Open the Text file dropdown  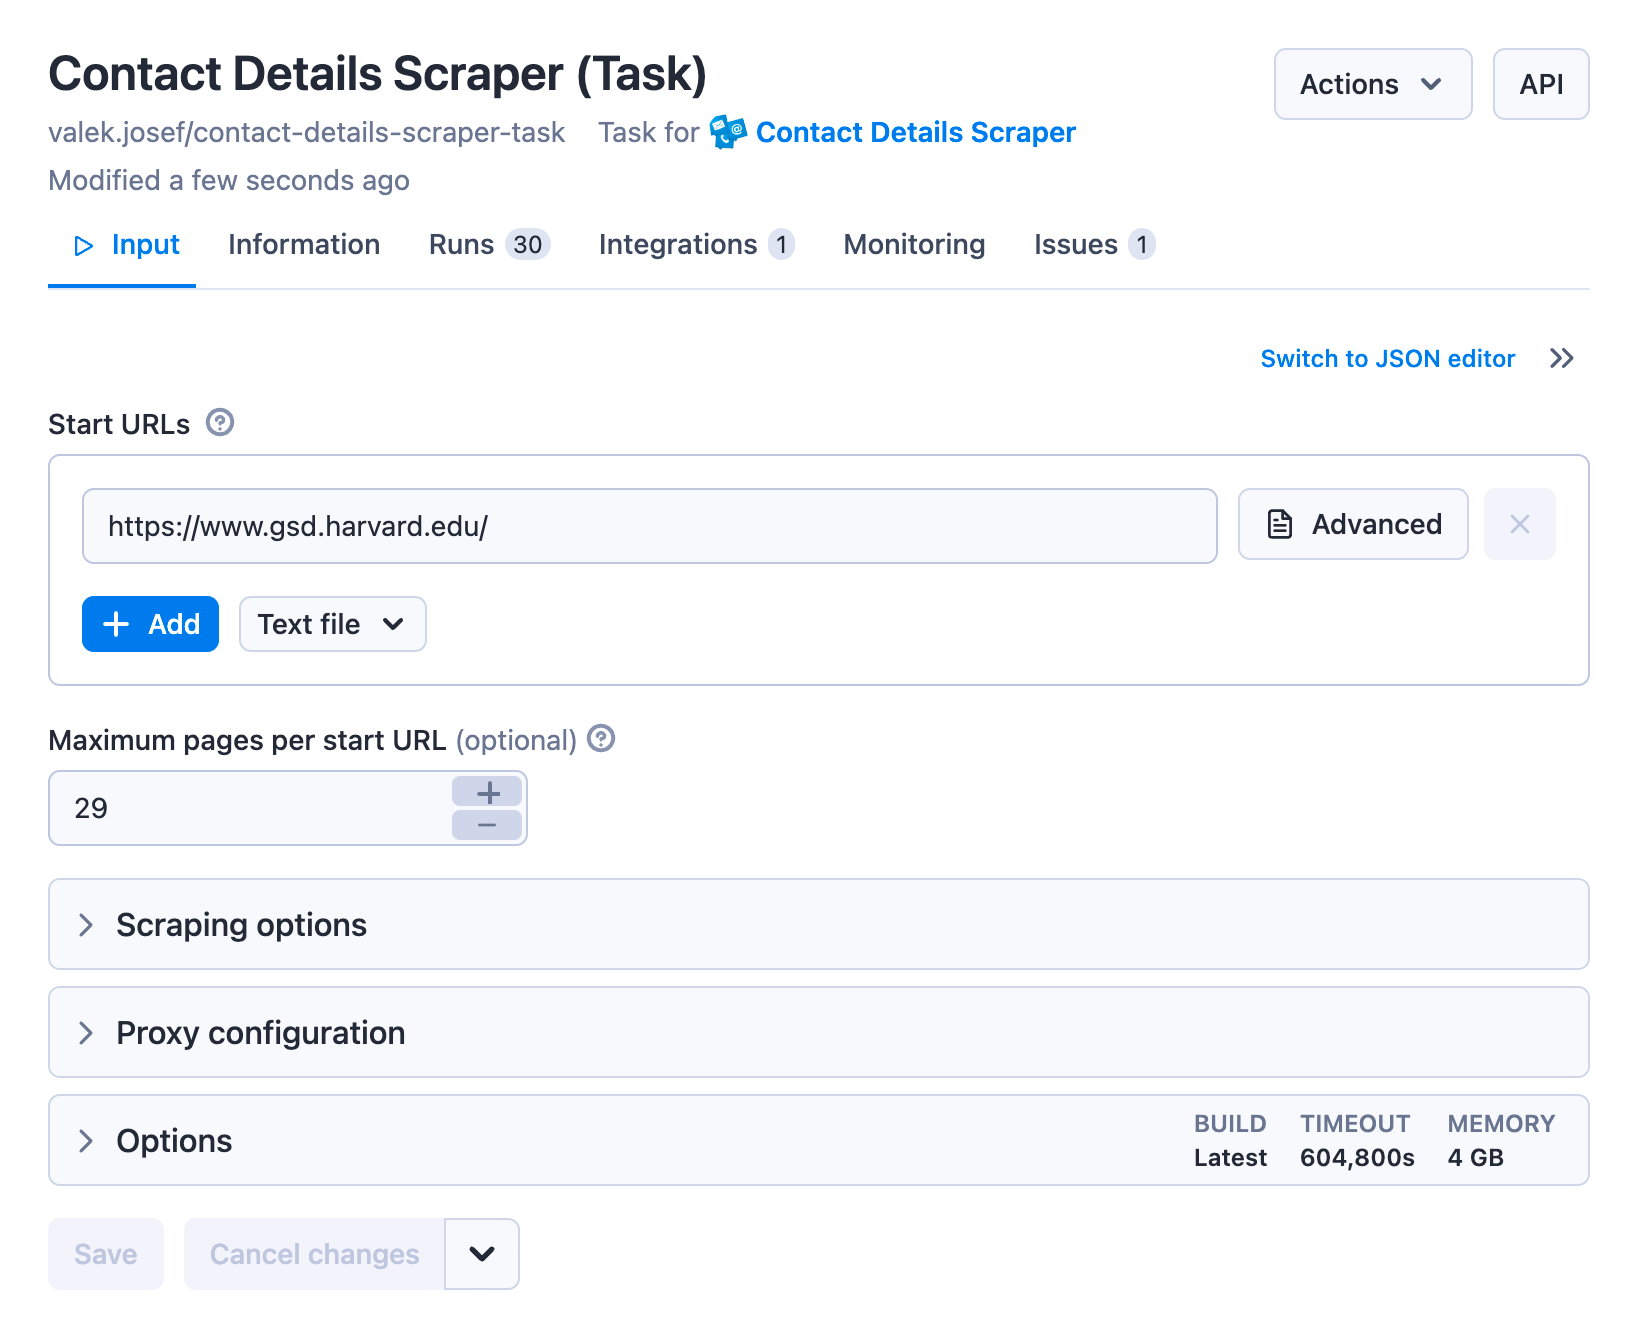tap(331, 623)
